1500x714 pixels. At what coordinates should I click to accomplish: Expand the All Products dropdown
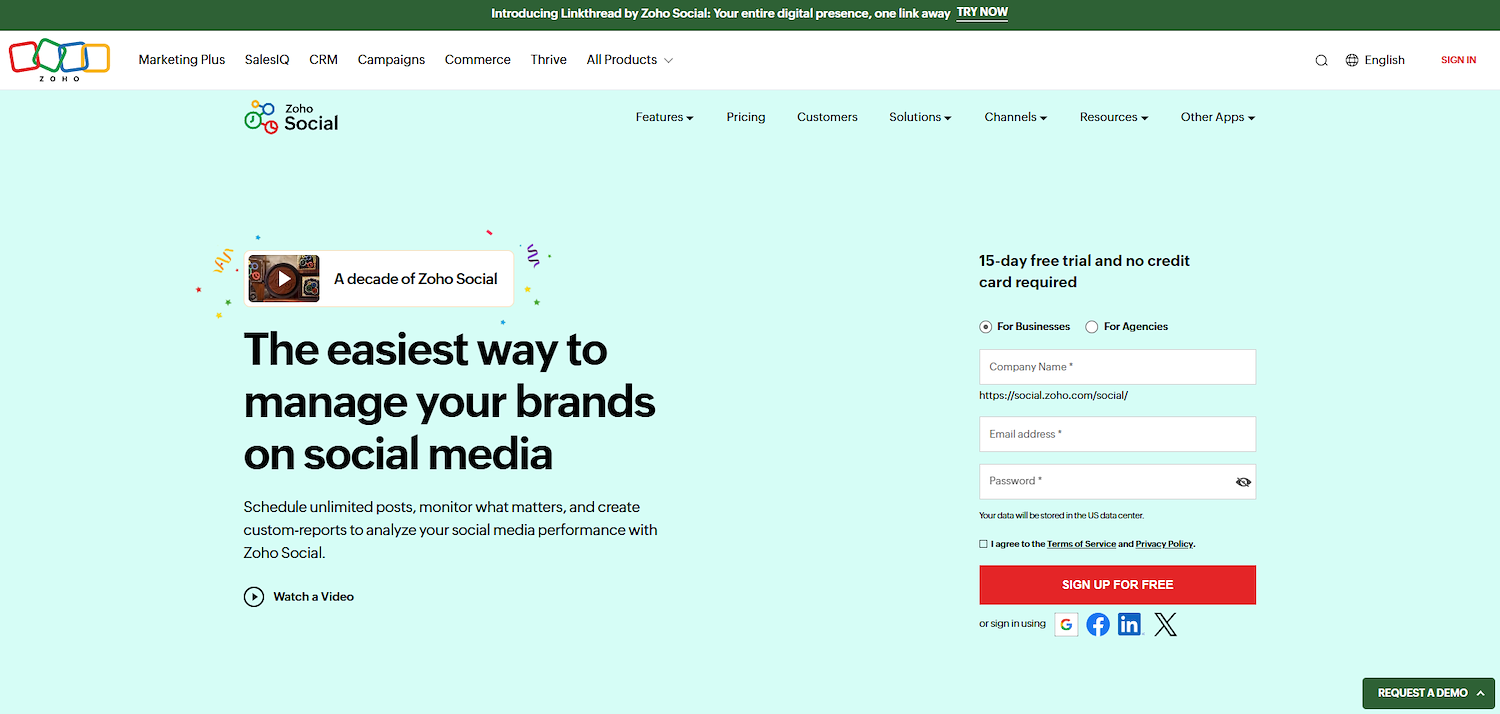(x=629, y=60)
